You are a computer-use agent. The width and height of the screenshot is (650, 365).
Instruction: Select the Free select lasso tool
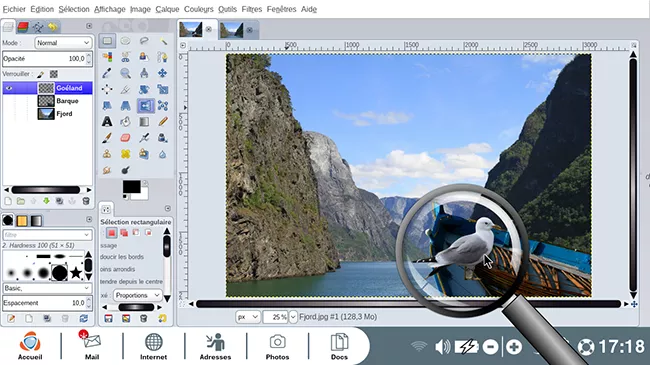[144, 41]
